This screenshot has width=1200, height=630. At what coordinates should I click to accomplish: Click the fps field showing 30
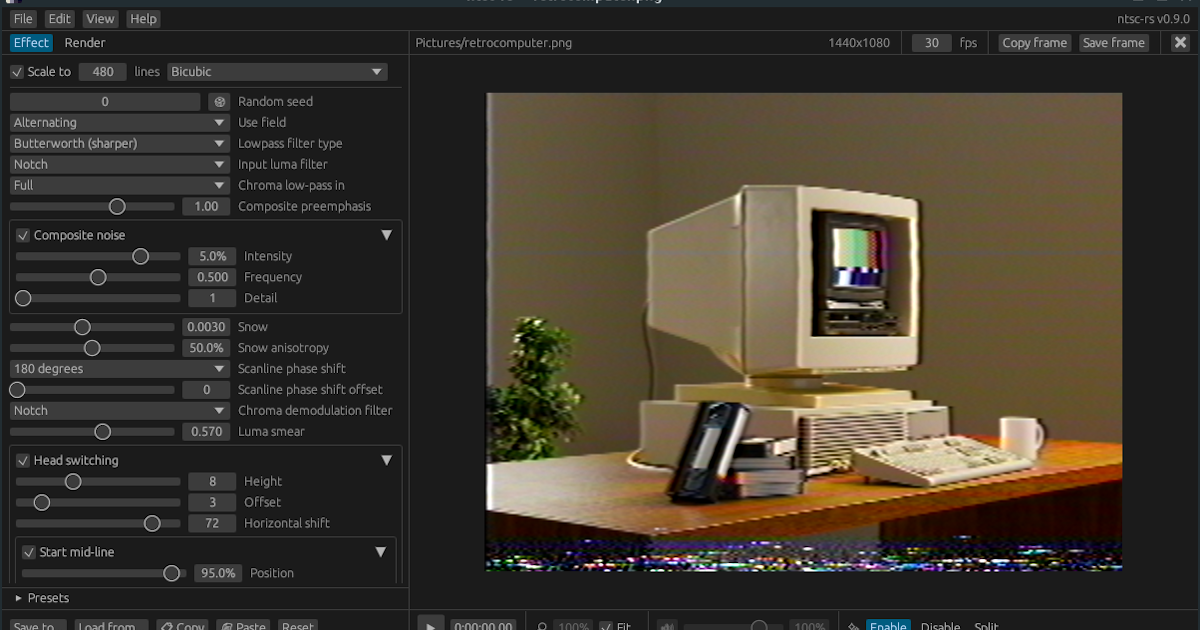pos(932,43)
